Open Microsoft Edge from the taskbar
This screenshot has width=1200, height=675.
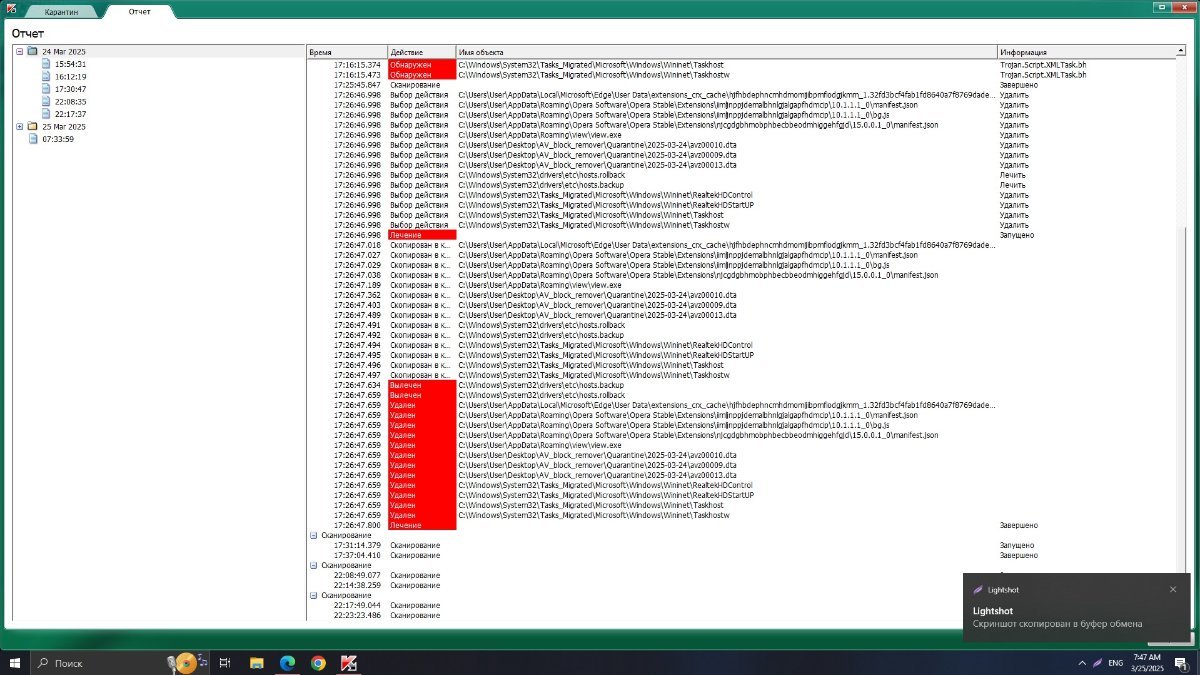pos(286,662)
